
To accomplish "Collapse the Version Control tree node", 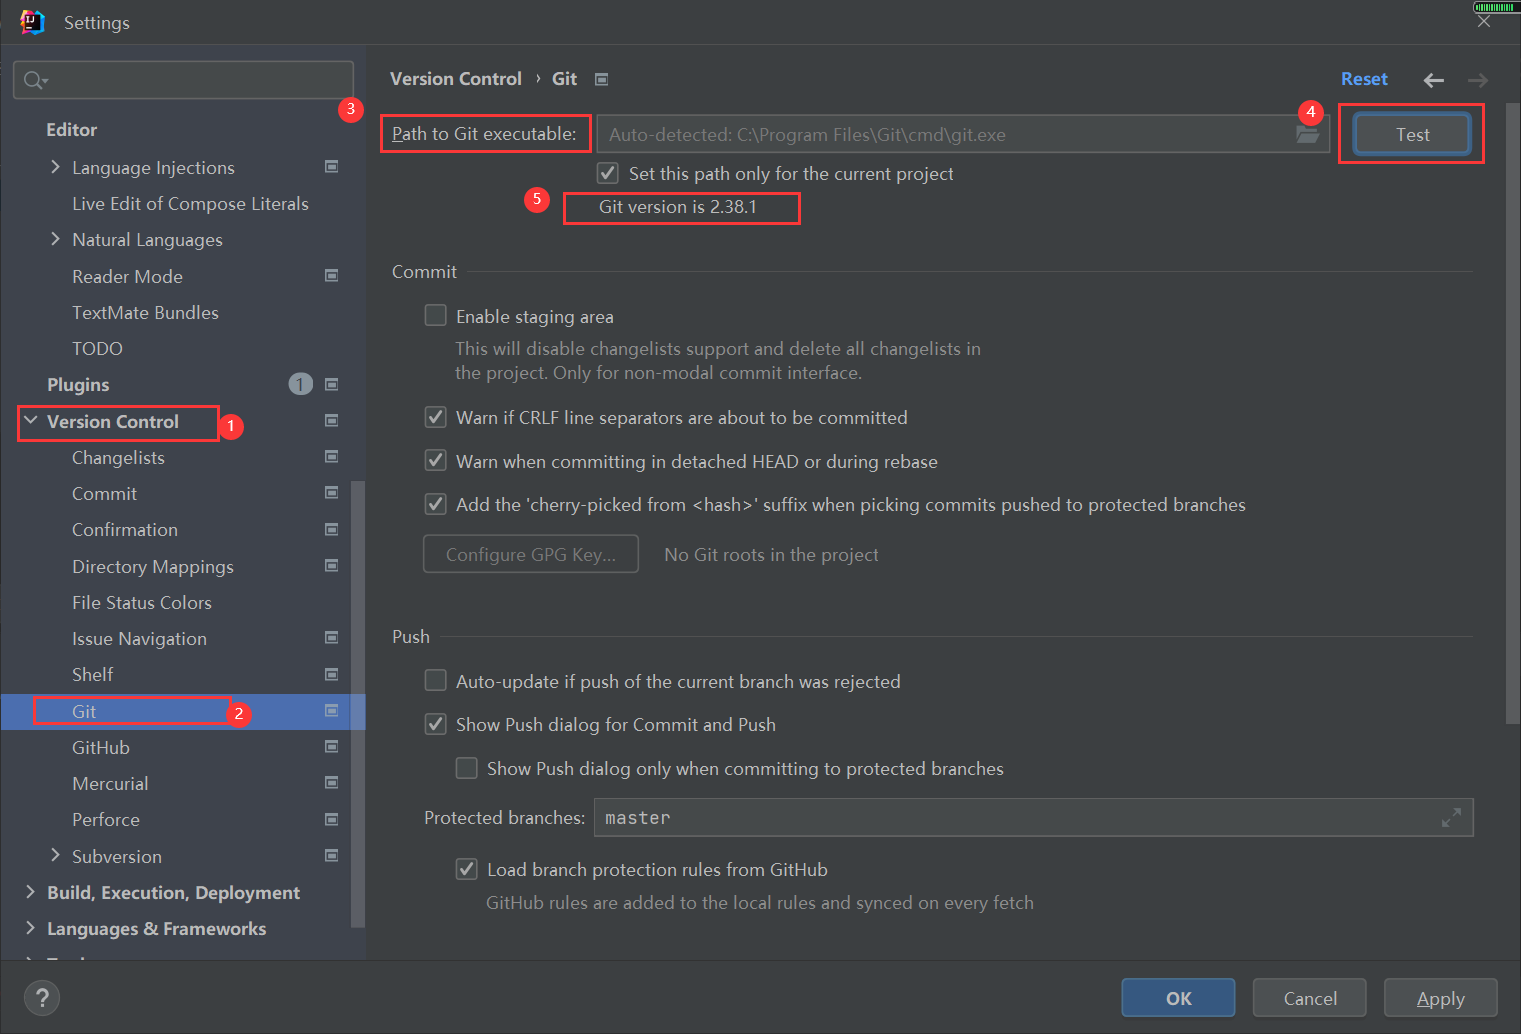I will pos(30,421).
